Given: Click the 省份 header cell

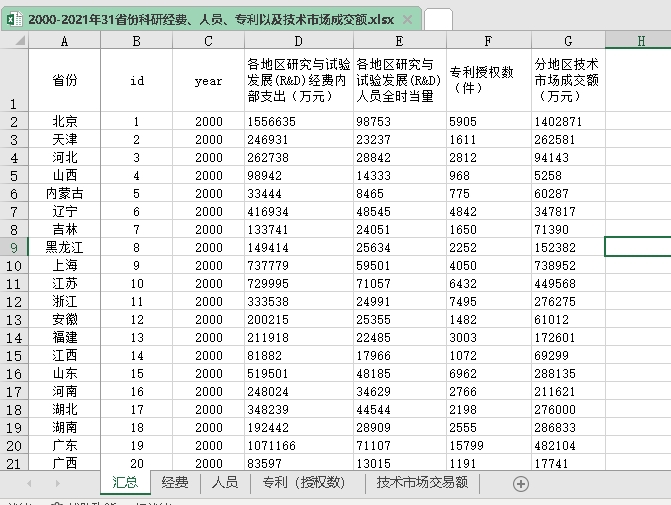Looking at the screenshot, I should click(x=65, y=80).
